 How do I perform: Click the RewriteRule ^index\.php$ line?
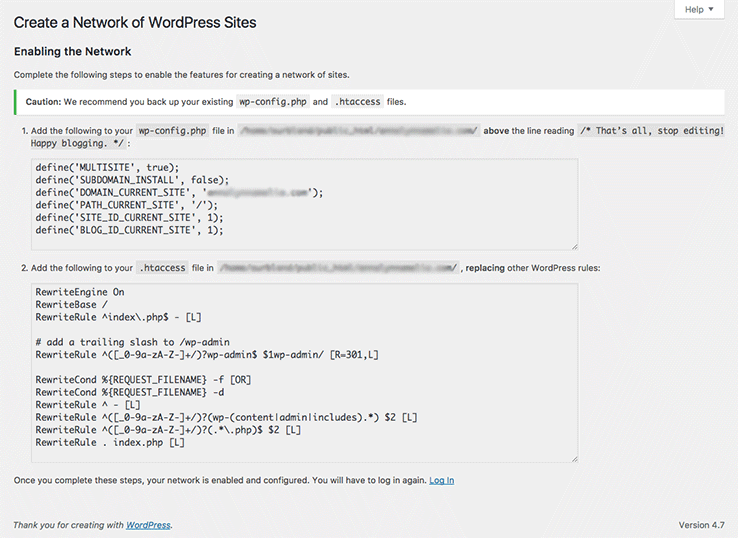pyautogui.click(x=118, y=317)
